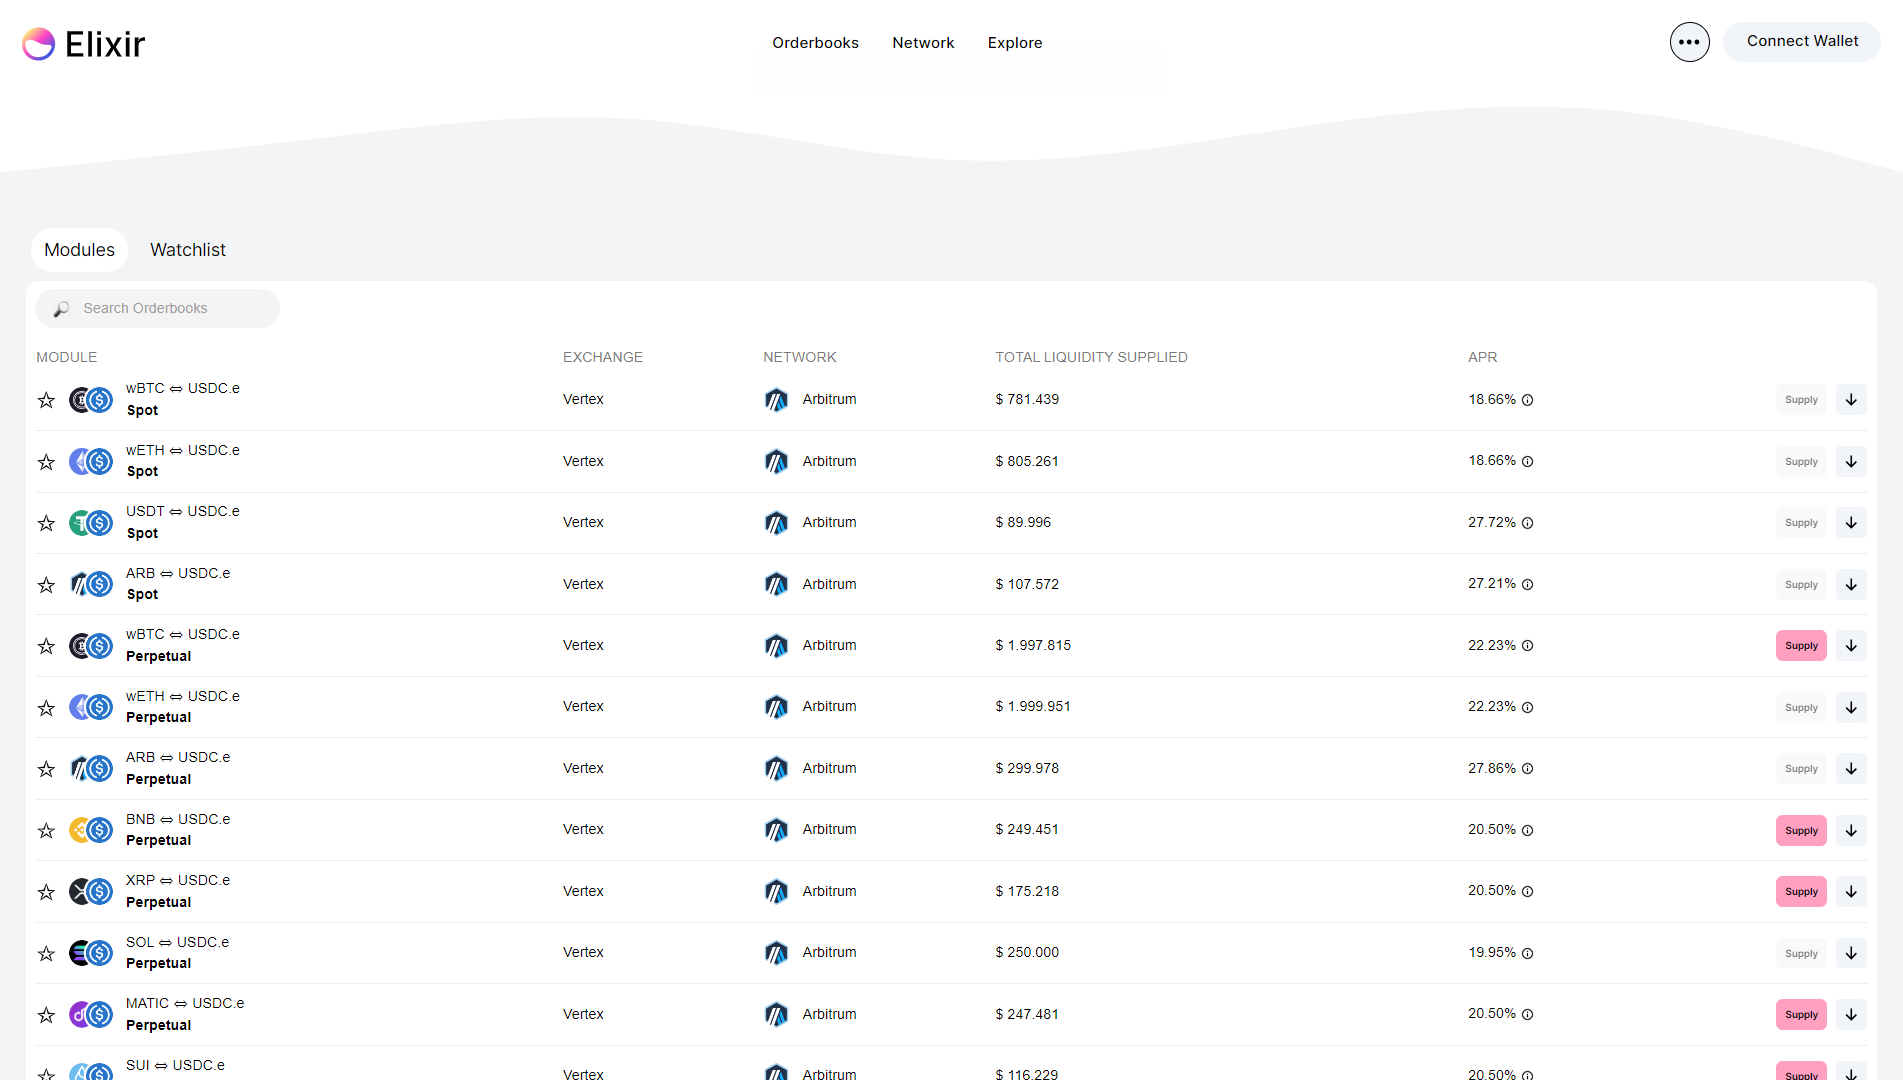Viewport: 1903px width, 1080px height.
Task: Expand wBTC Perpetual row details
Action: point(1851,646)
